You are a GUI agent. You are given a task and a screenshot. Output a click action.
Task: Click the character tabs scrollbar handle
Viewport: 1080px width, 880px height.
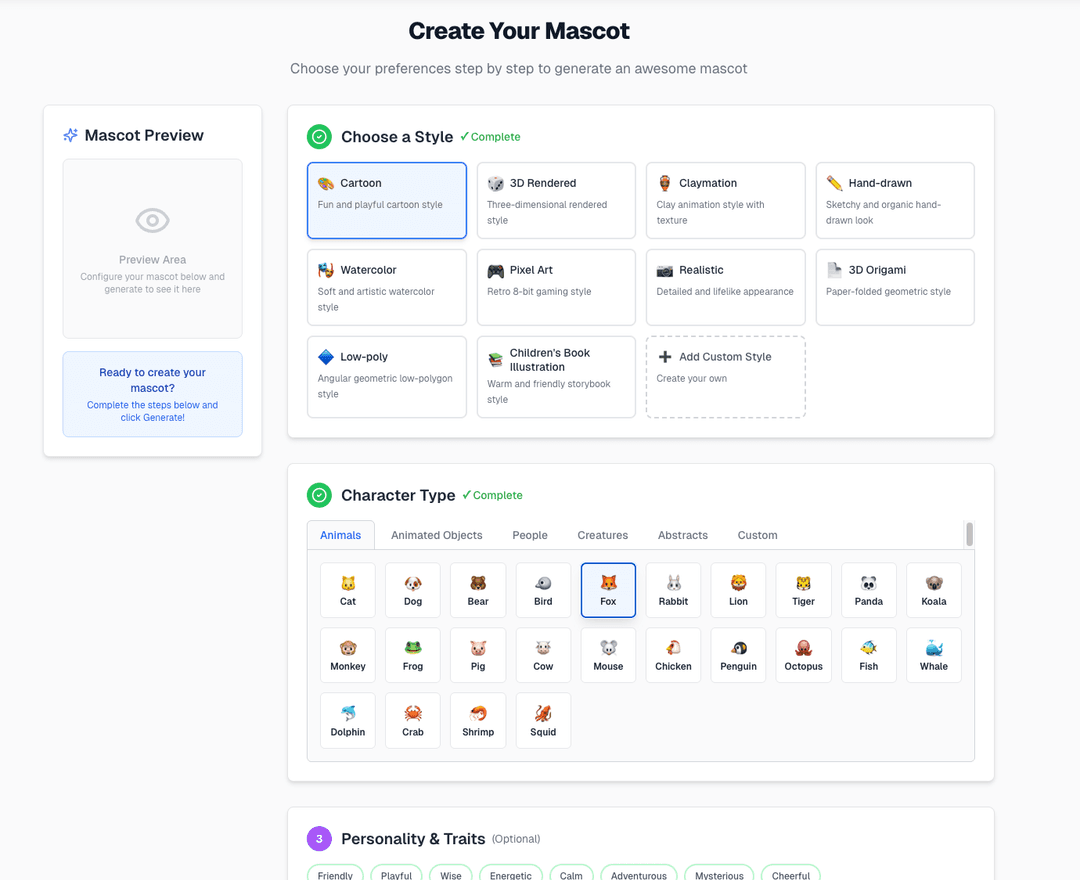click(969, 534)
